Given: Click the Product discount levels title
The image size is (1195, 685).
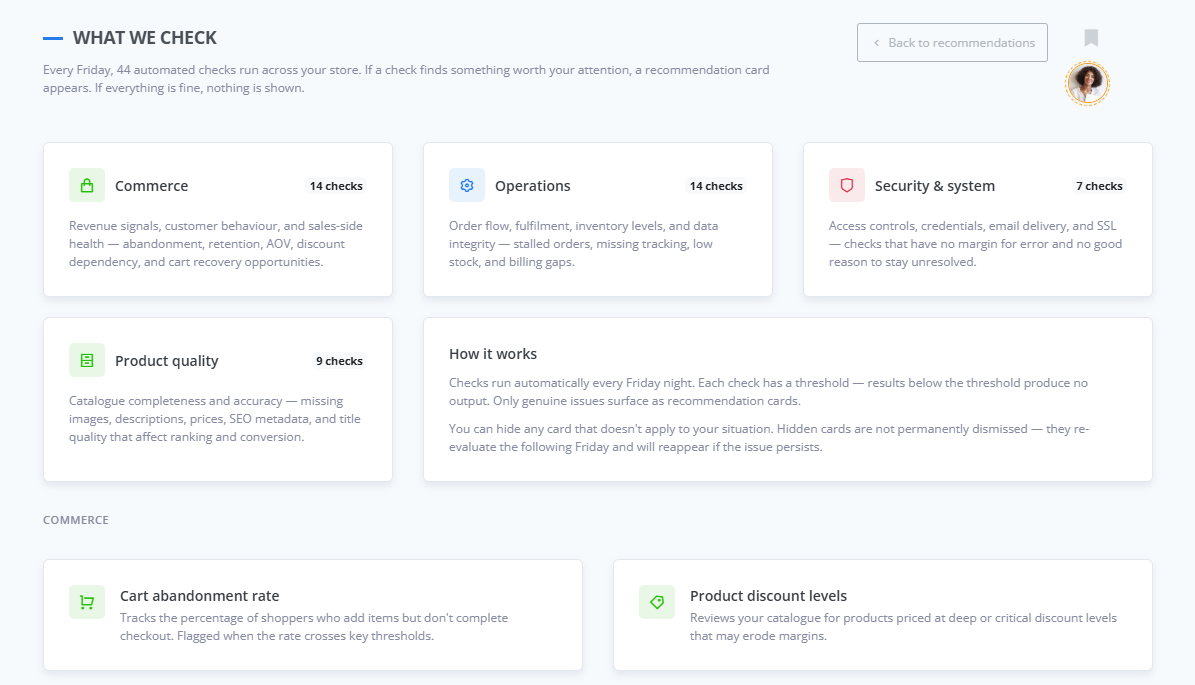Looking at the screenshot, I should 768,596.
